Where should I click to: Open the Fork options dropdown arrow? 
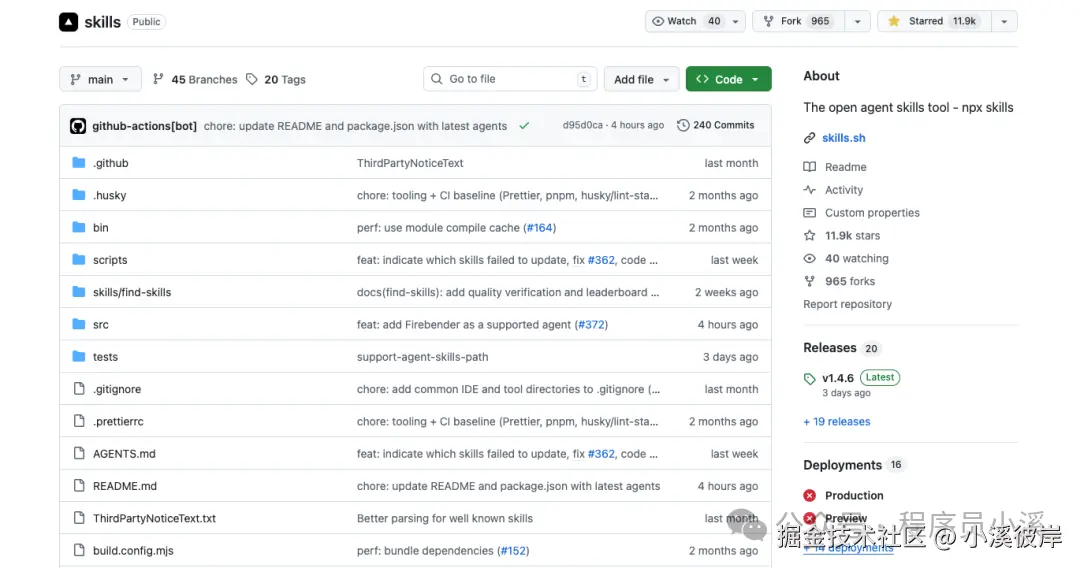point(858,21)
